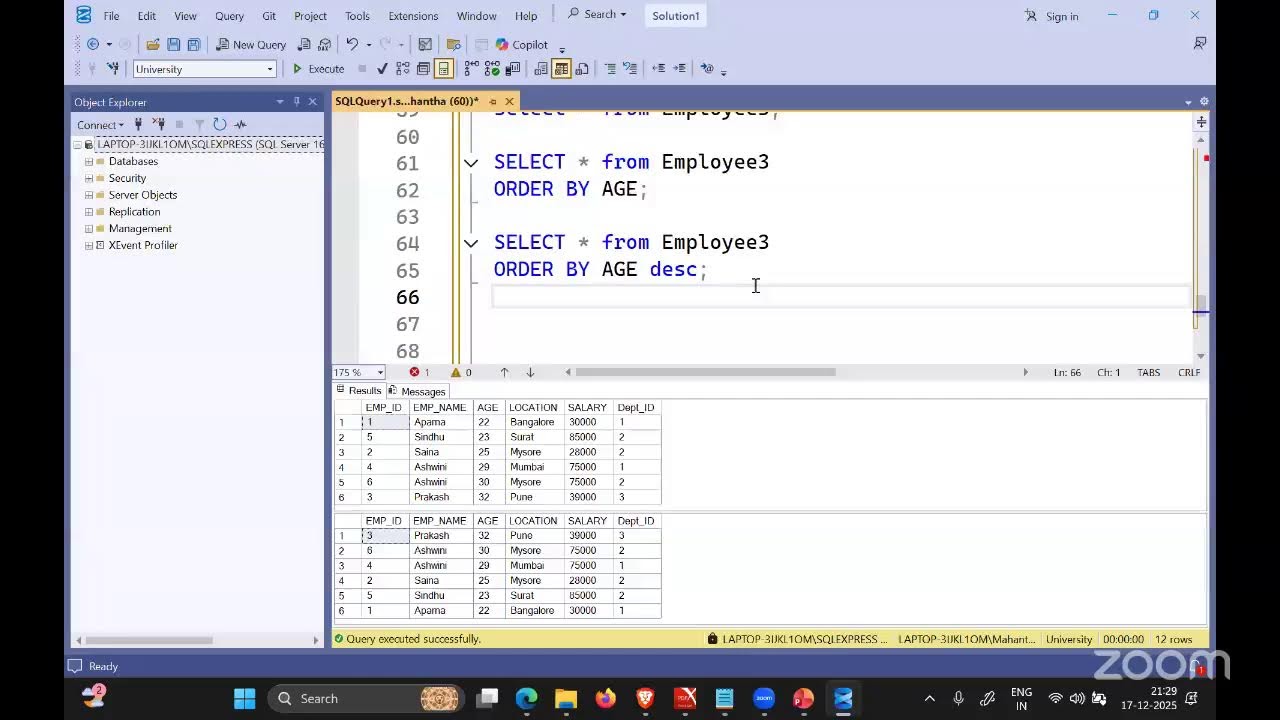The width and height of the screenshot is (1280, 720).
Task: Collapse the SELECT block at line 61
Action: click(x=470, y=162)
